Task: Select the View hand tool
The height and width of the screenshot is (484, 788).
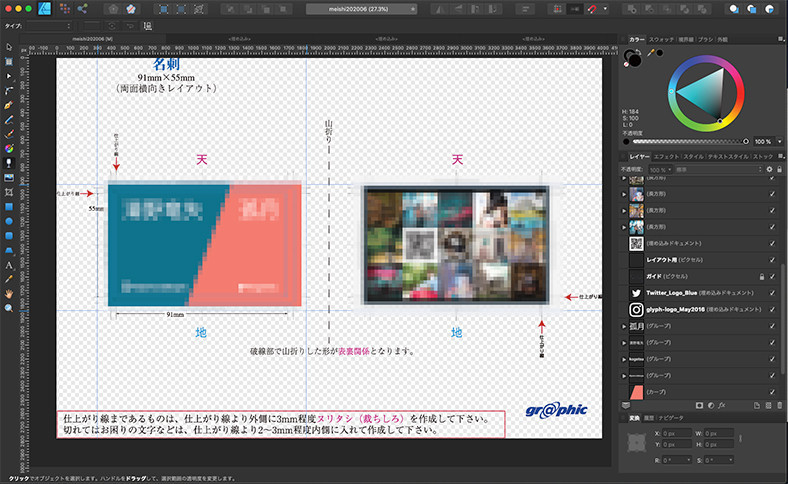Action: coord(9,294)
